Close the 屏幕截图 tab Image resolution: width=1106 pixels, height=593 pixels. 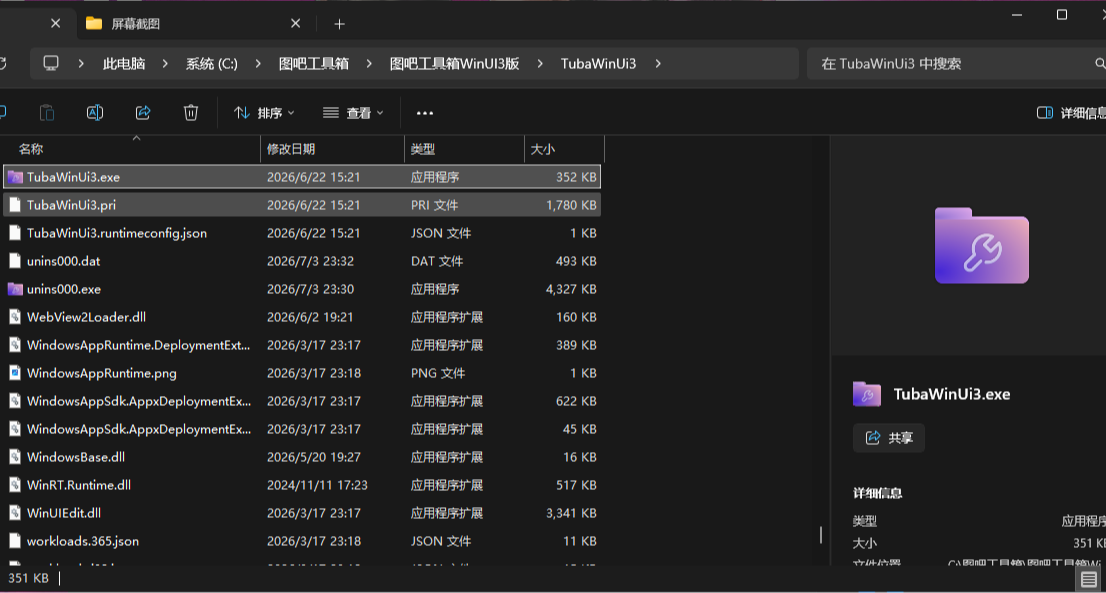coord(296,24)
